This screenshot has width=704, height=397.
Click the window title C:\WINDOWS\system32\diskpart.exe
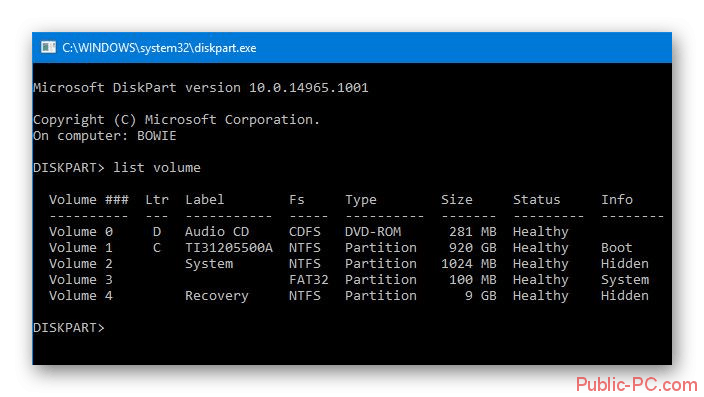coord(159,48)
